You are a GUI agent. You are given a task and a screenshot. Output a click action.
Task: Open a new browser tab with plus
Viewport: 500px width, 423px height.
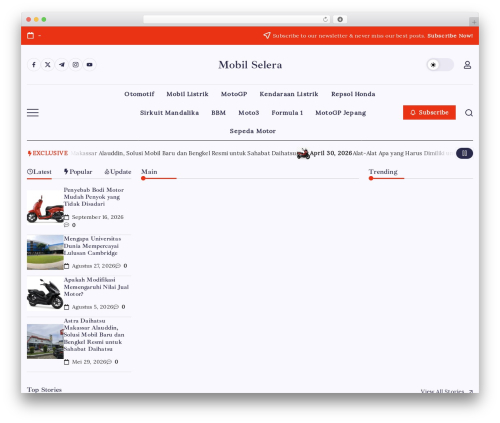(x=474, y=22)
